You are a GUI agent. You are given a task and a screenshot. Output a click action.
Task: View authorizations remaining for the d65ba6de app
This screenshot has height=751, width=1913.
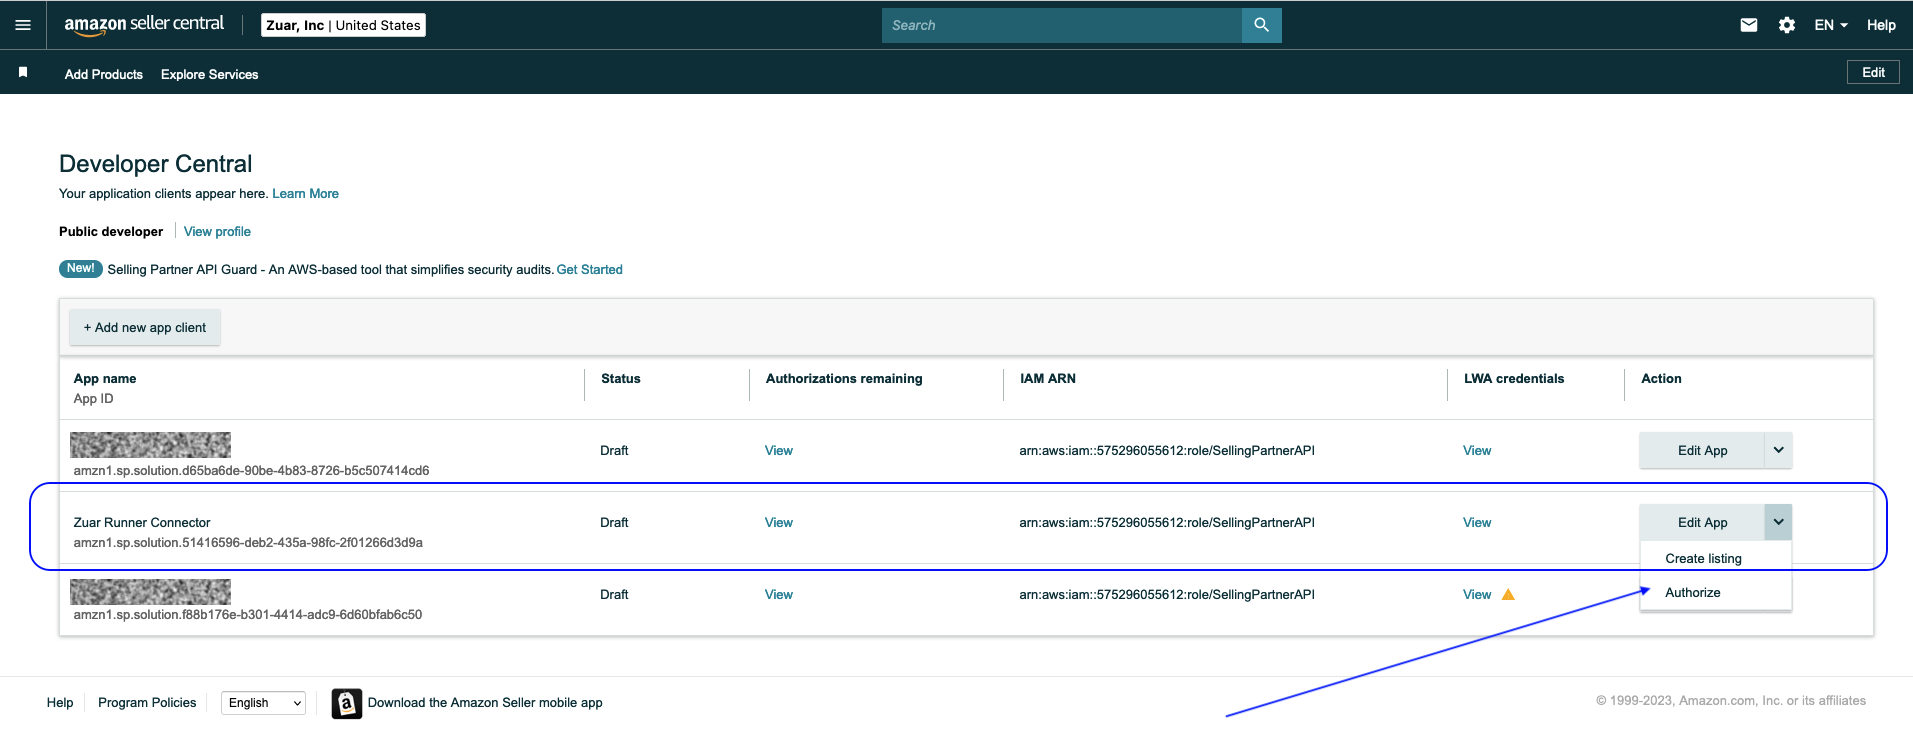click(778, 450)
